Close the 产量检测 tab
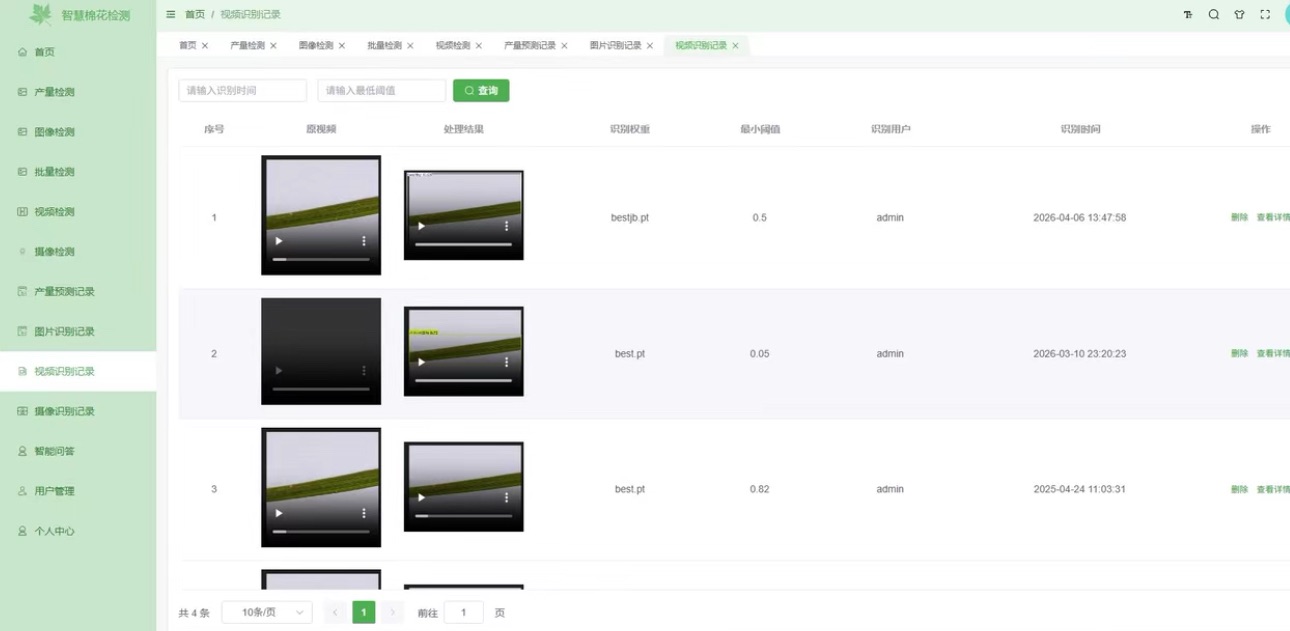This screenshot has width=1290, height=631. tap(273, 46)
